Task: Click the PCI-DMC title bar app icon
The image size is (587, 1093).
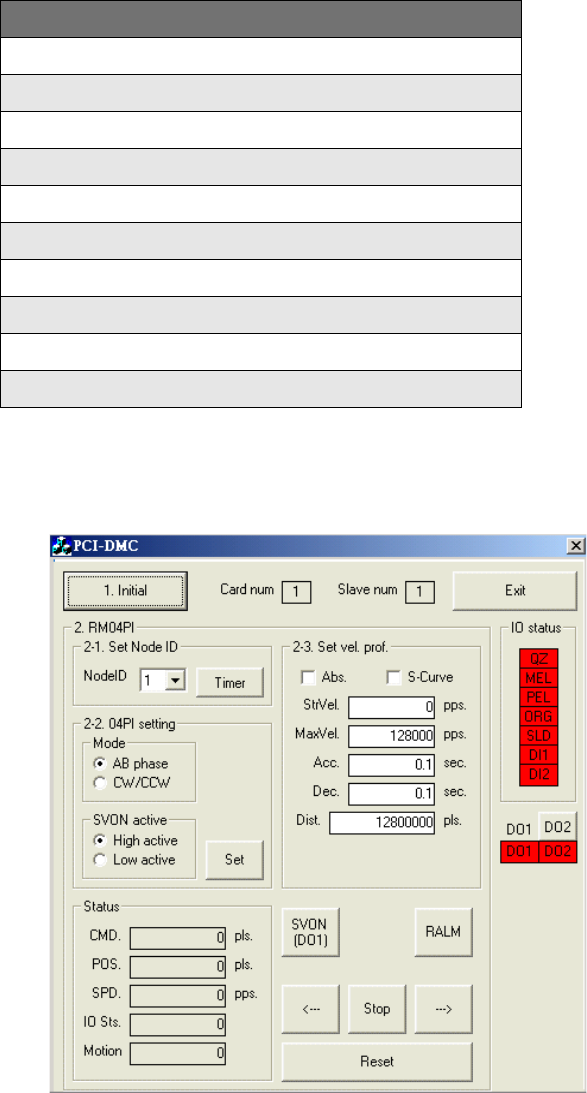Action: point(63,545)
